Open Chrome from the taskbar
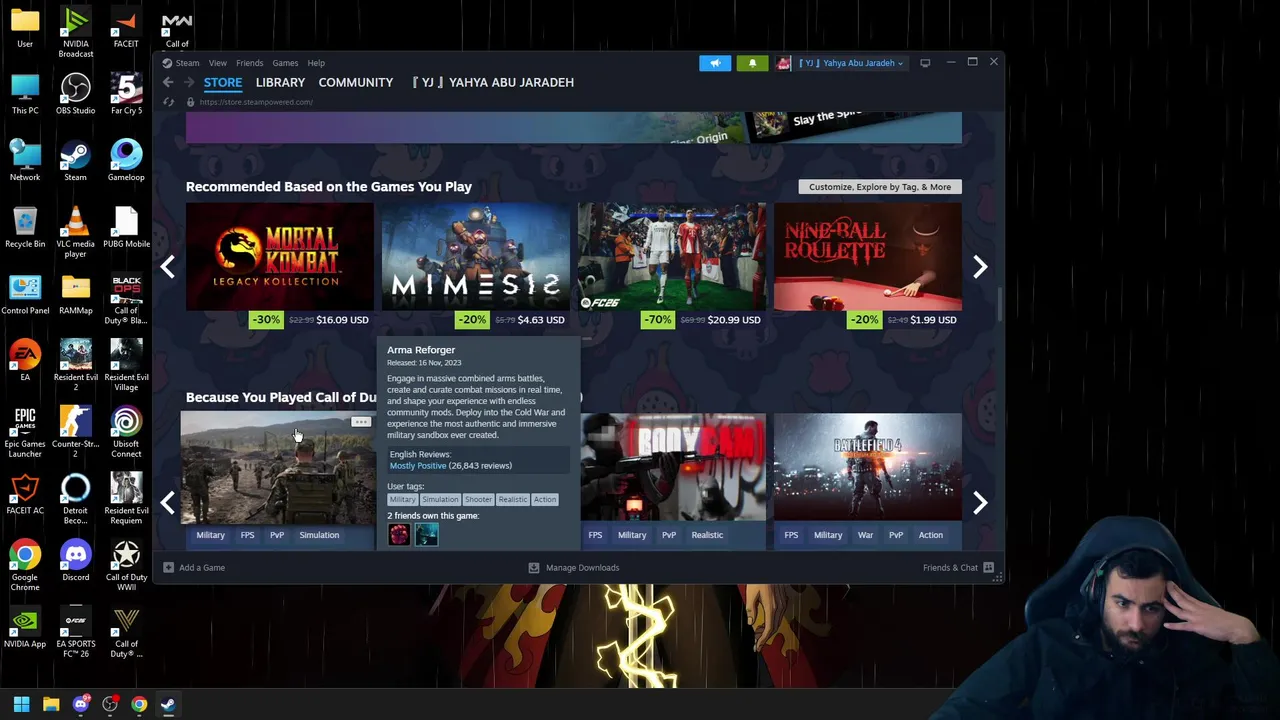The height and width of the screenshot is (720, 1280). click(x=139, y=704)
